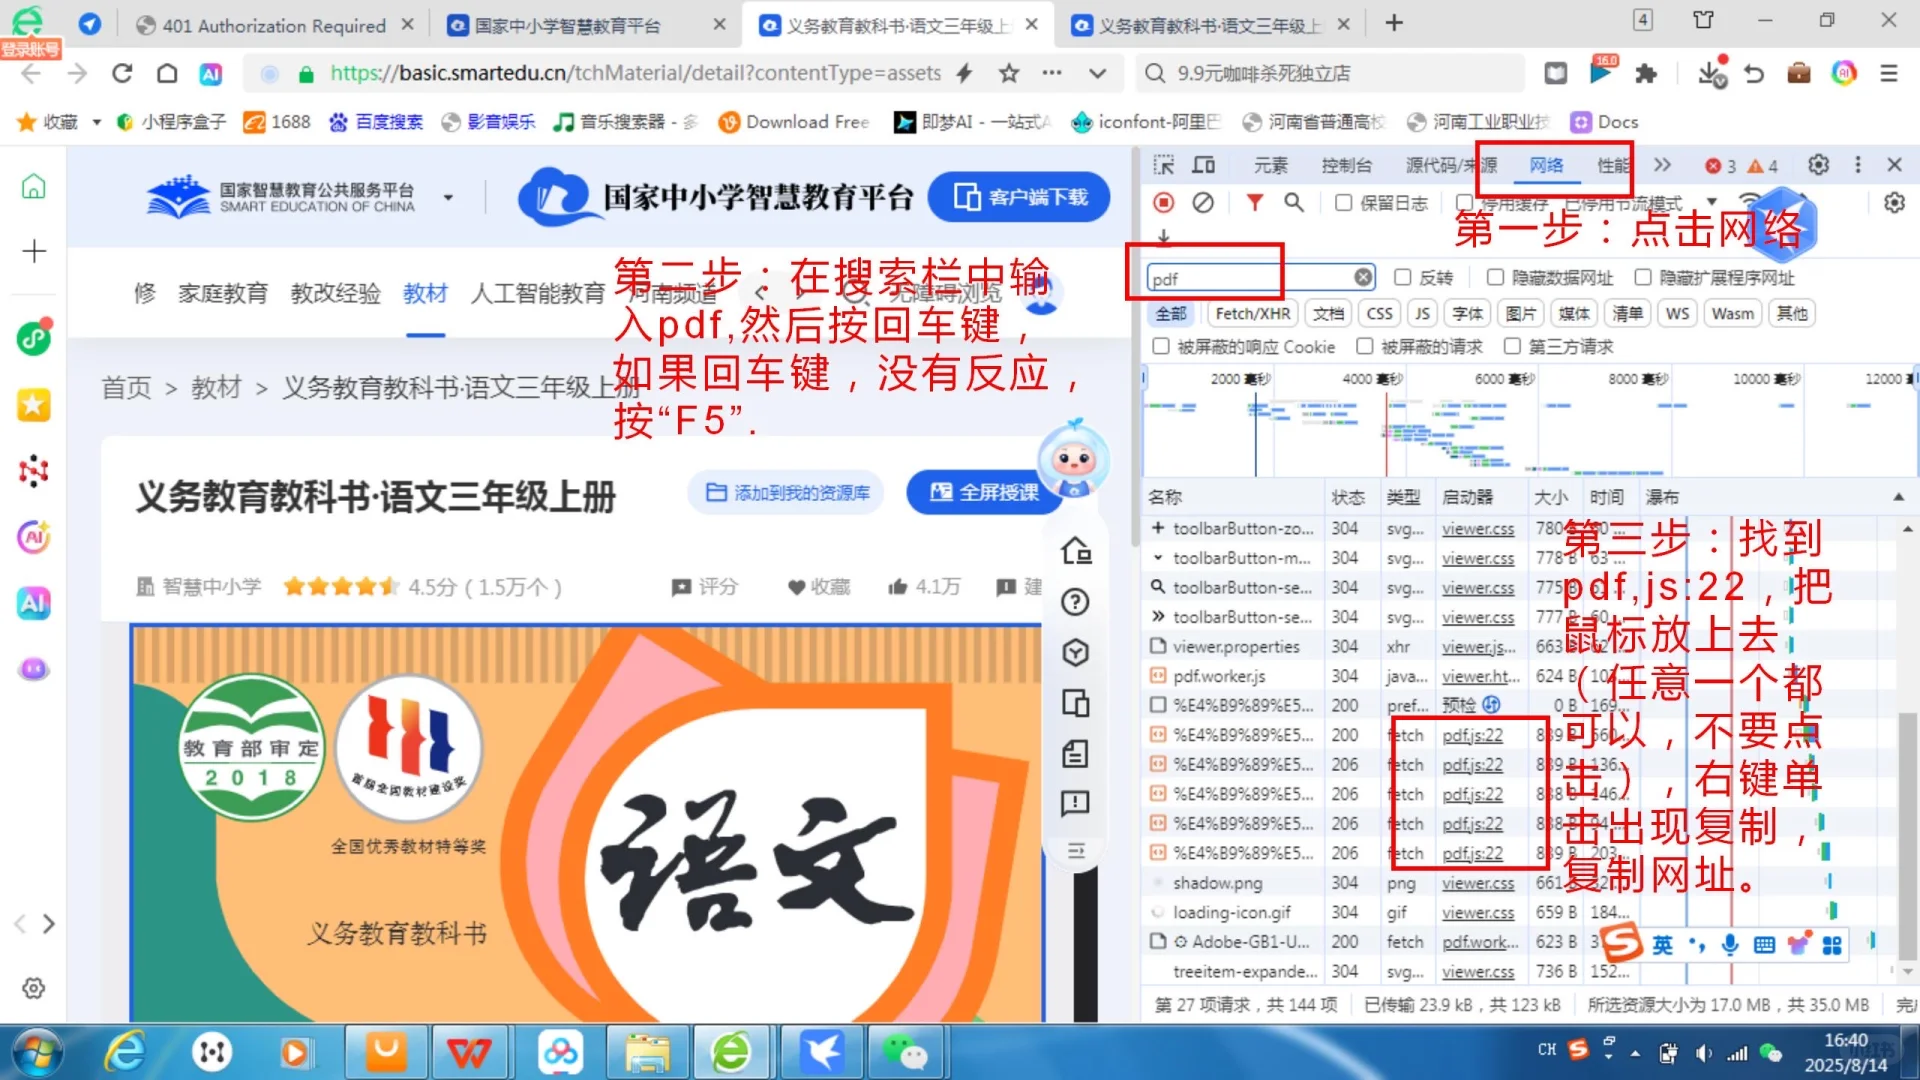Click the exclamation feedback icon on the page toolbar

click(1075, 802)
